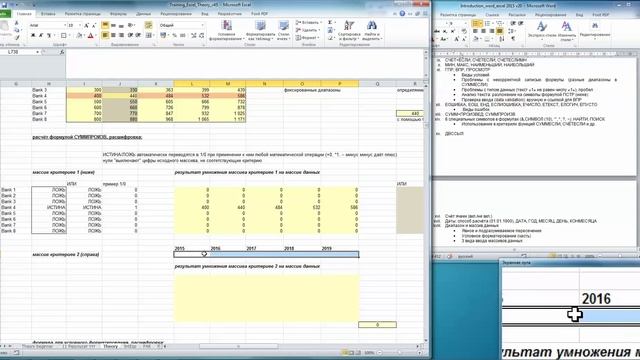Viewport: 640px width, 360px height.
Task: Toggle underline formatting in Excel ribbon
Action: click(49, 36)
